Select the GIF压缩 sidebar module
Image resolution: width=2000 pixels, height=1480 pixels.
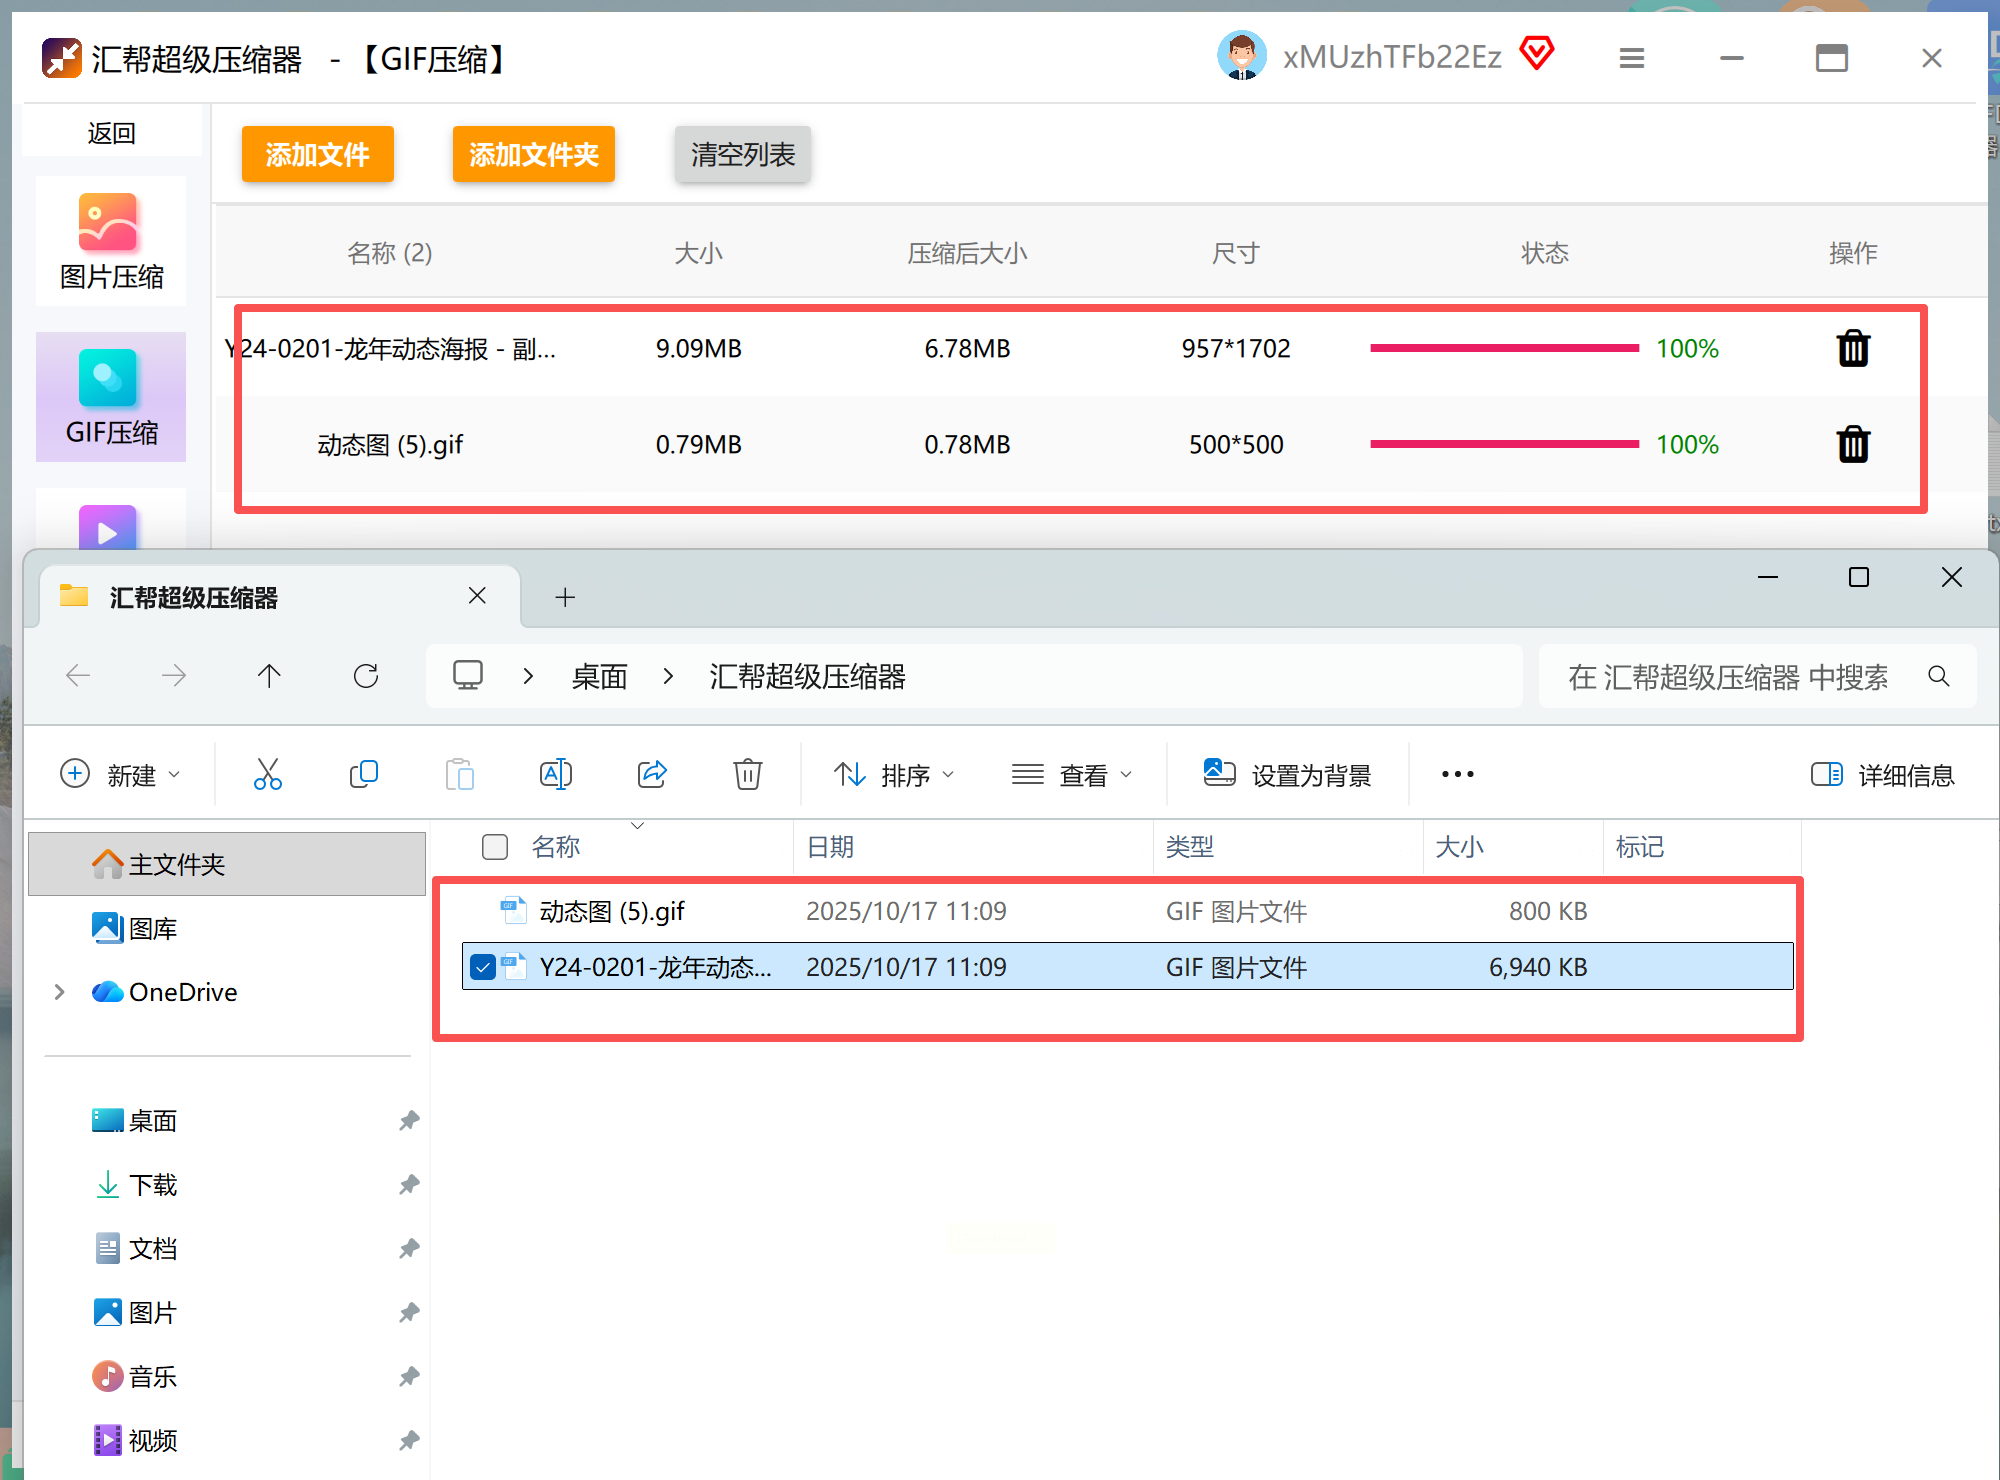click(110, 398)
